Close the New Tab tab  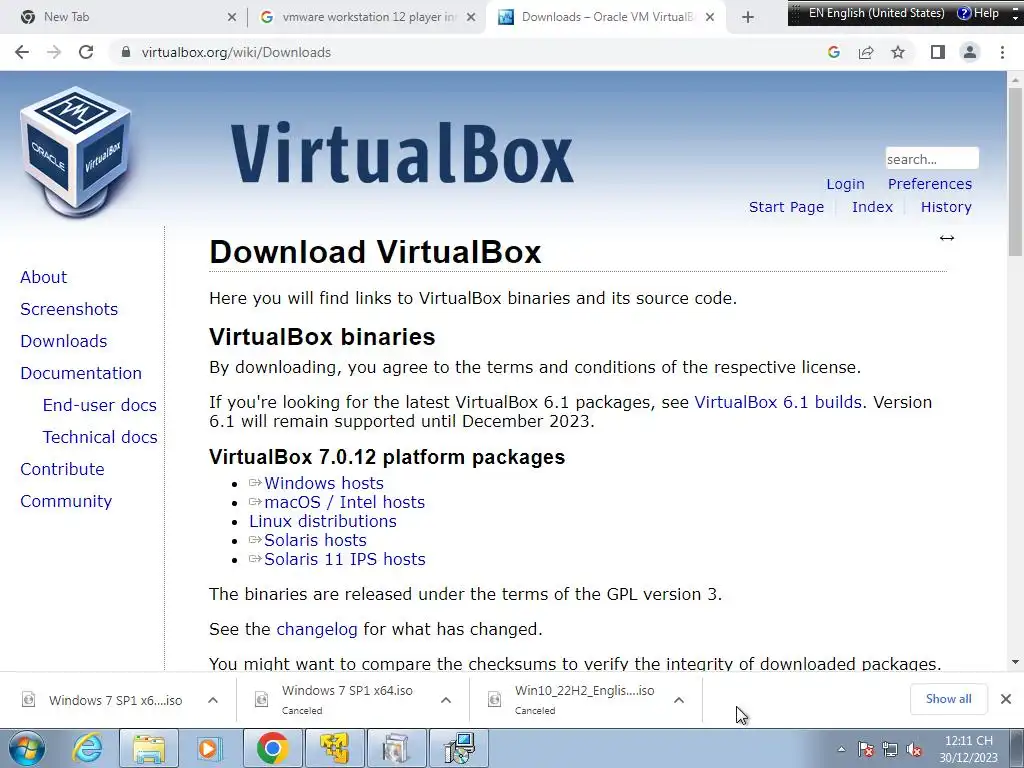click(232, 17)
